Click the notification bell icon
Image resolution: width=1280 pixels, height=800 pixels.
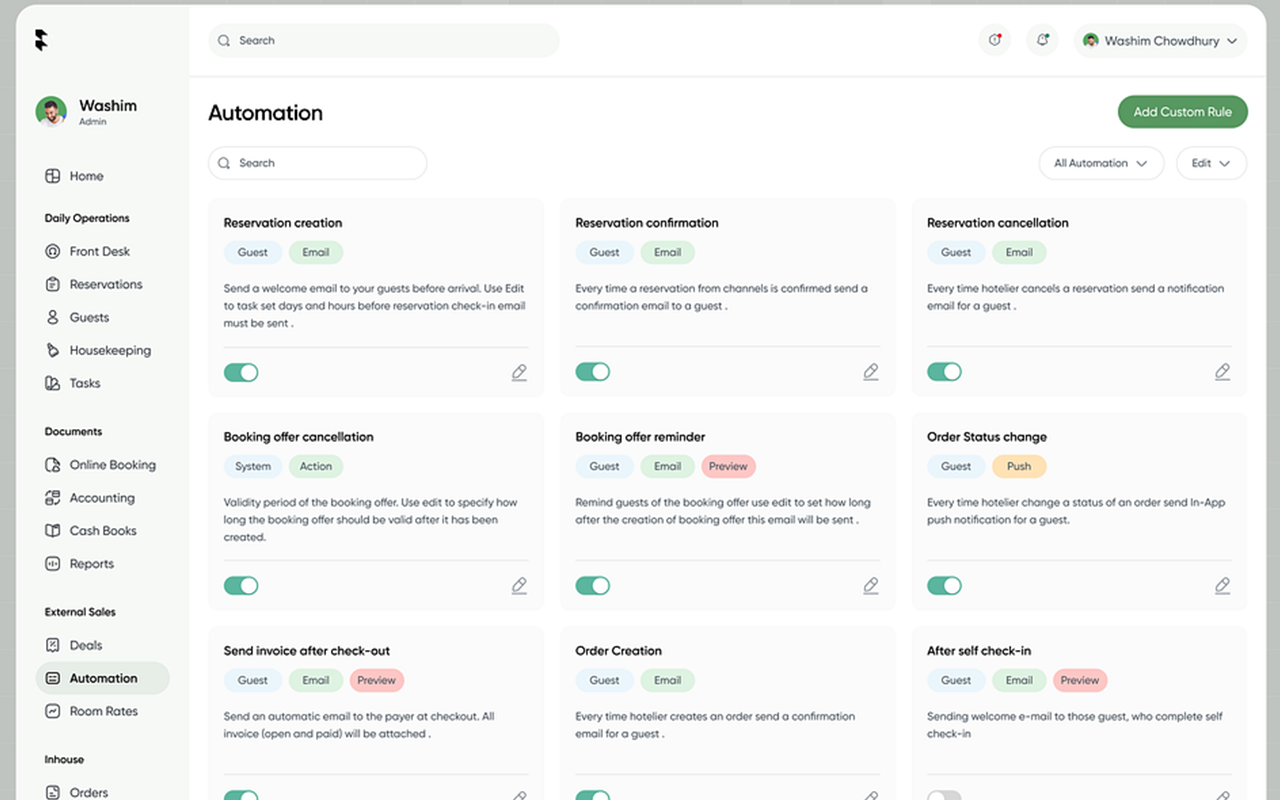(x=1042, y=40)
